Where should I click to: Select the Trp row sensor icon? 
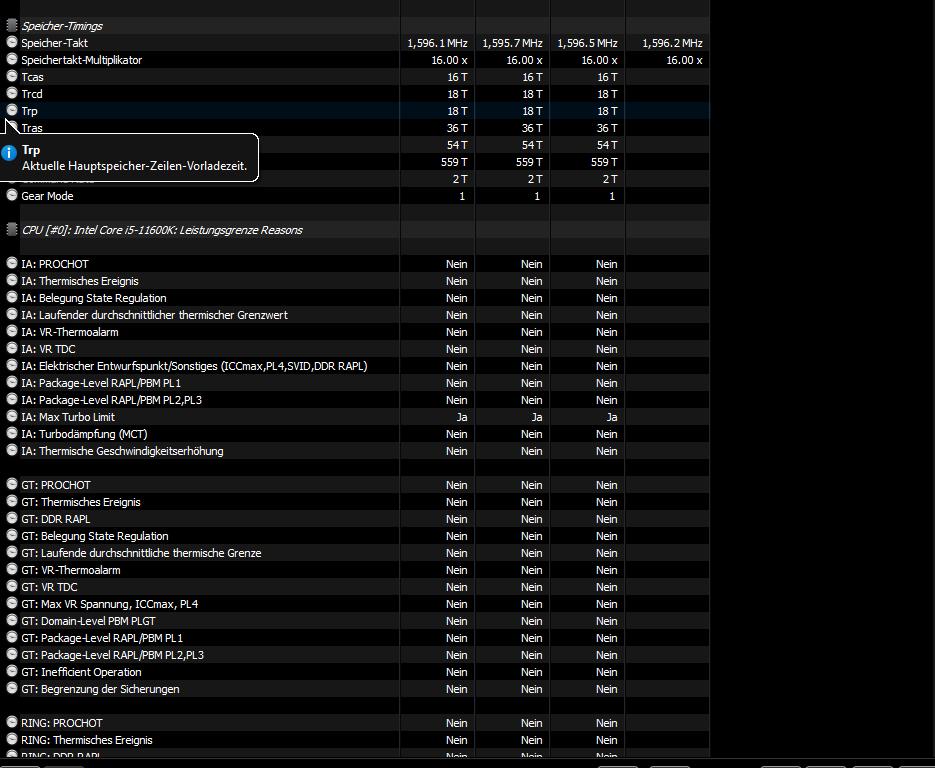[12, 110]
